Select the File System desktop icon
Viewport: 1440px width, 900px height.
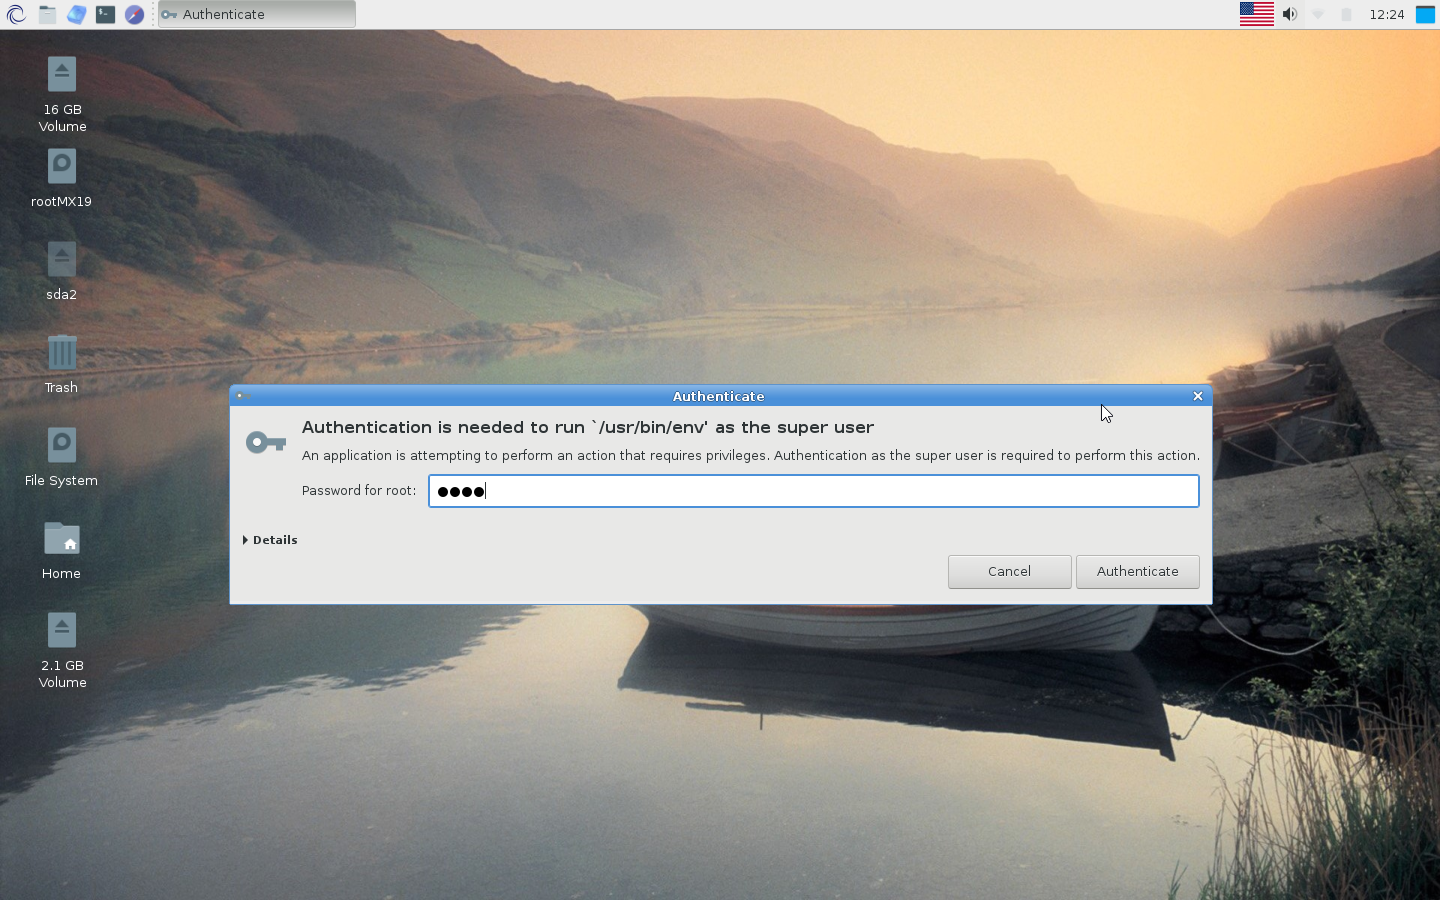[x=62, y=457]
